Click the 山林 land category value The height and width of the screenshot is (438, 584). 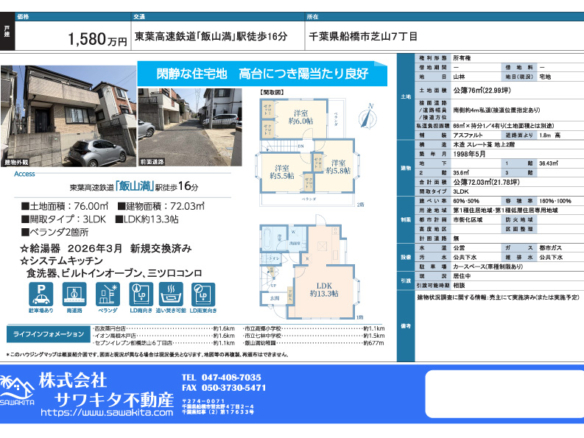pos(459,77)
